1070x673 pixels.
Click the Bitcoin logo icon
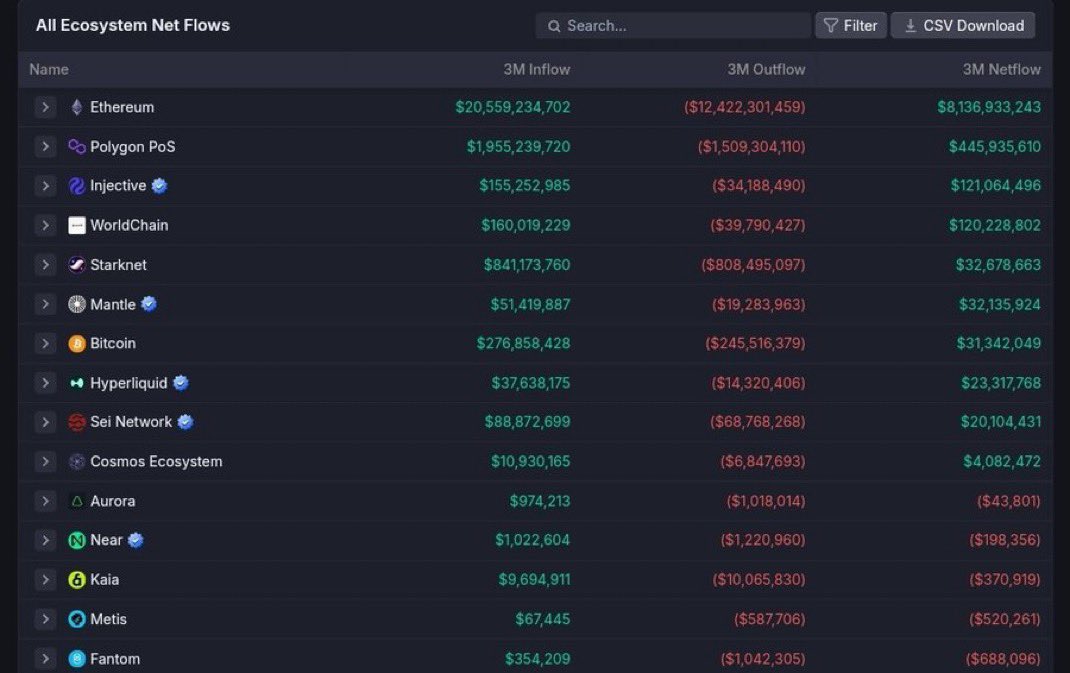coord(76,343)
